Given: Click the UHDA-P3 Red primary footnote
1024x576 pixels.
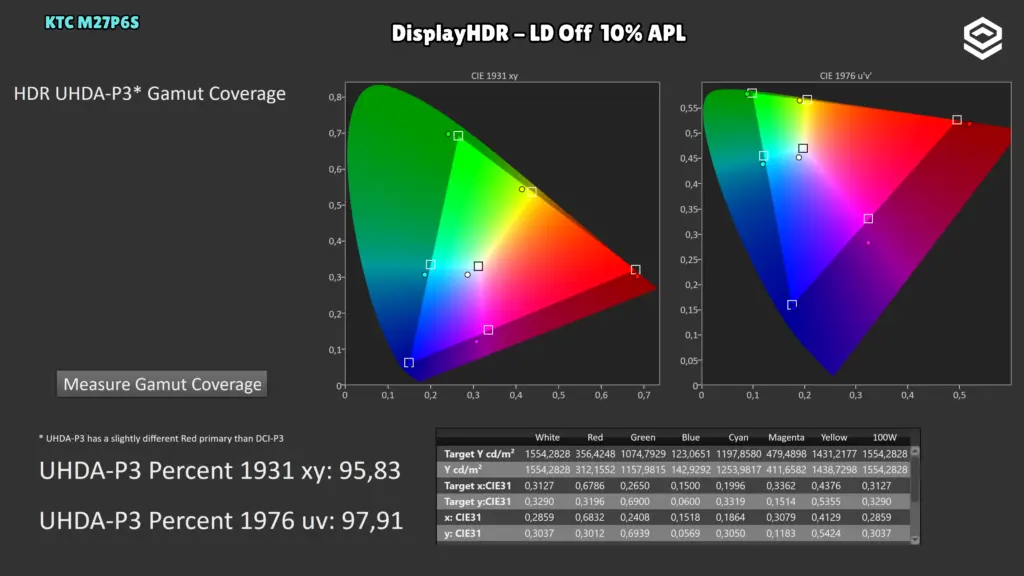Looking at the screenshot, I should (161, 438).
